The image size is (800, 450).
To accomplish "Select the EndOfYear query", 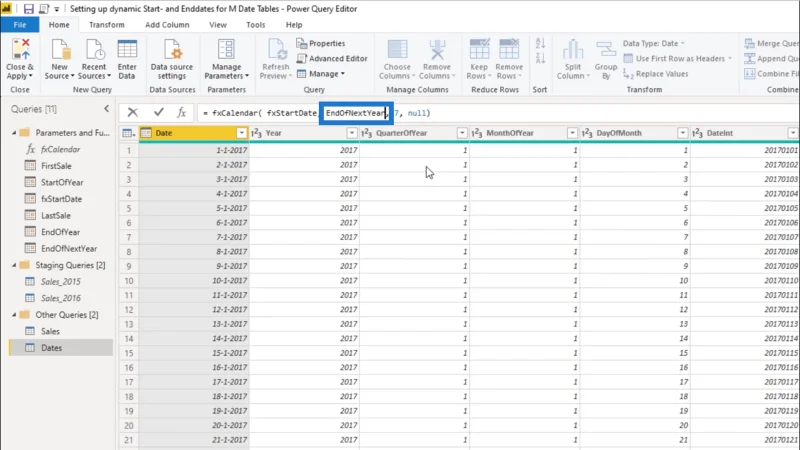I will coord(60,232).
